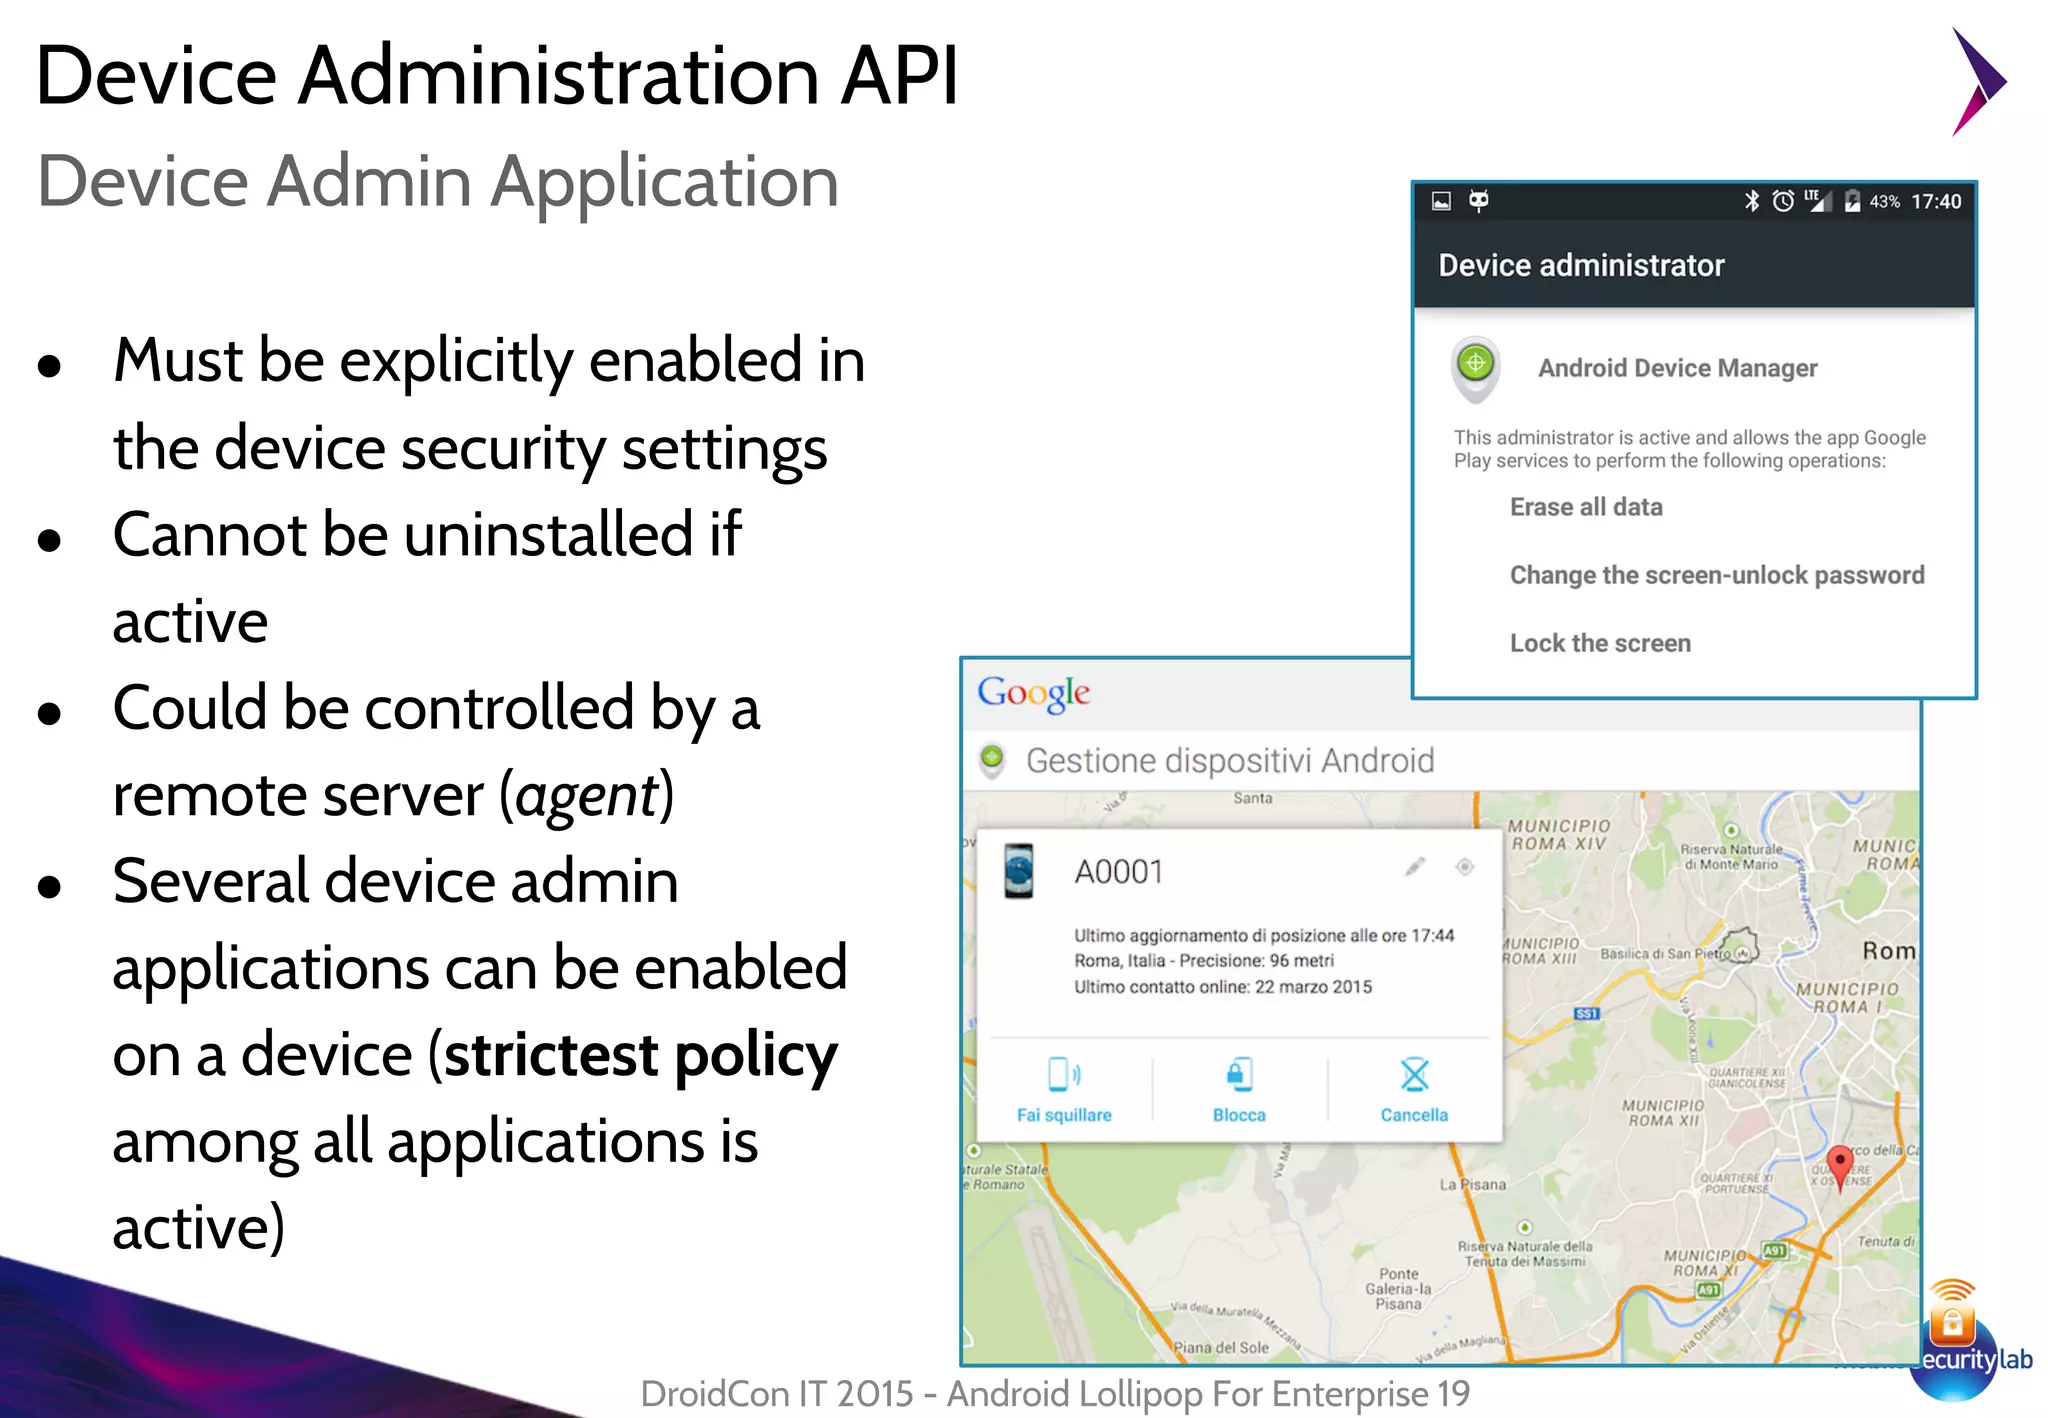Click the DroidCon IT 2015 footer text
The height and width of the screenshot is (1418, 2048).
click(x=1055, y=1393)
